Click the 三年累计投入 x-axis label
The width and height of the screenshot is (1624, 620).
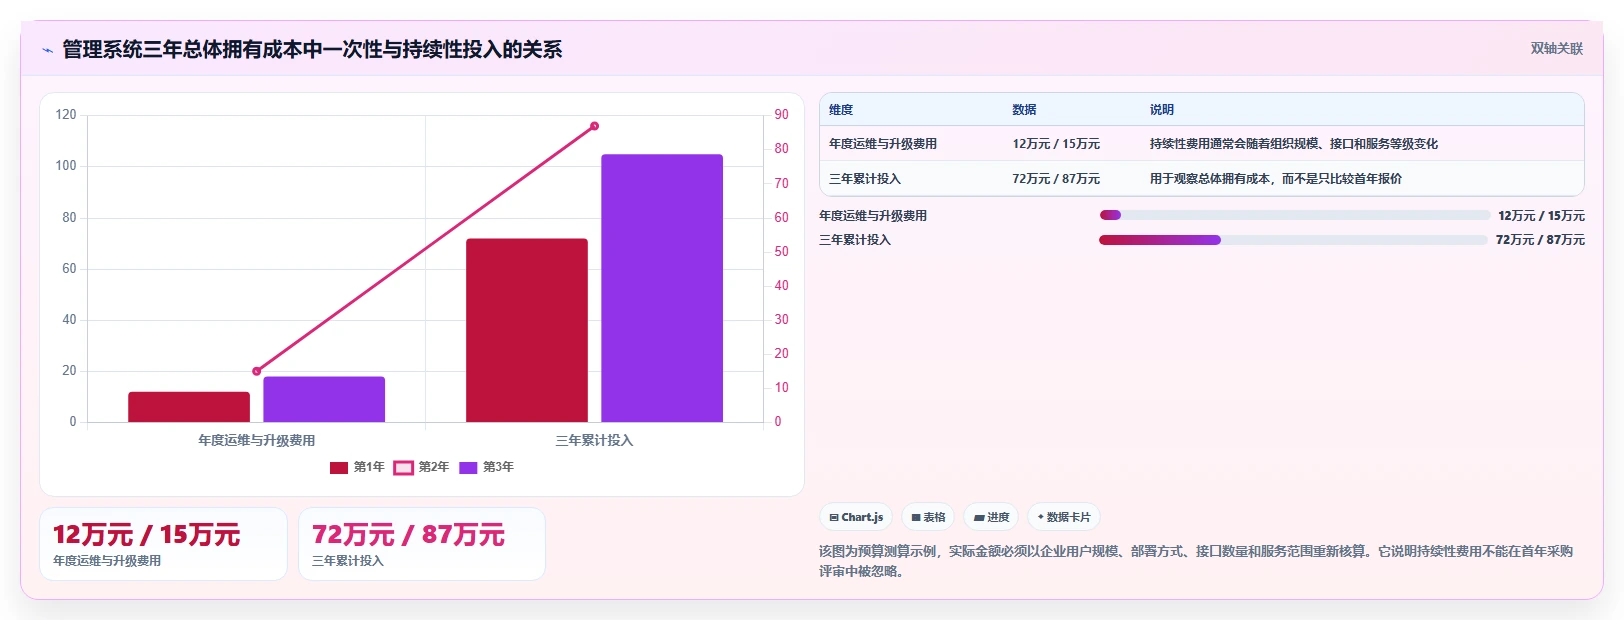click(x=594, y=440)
